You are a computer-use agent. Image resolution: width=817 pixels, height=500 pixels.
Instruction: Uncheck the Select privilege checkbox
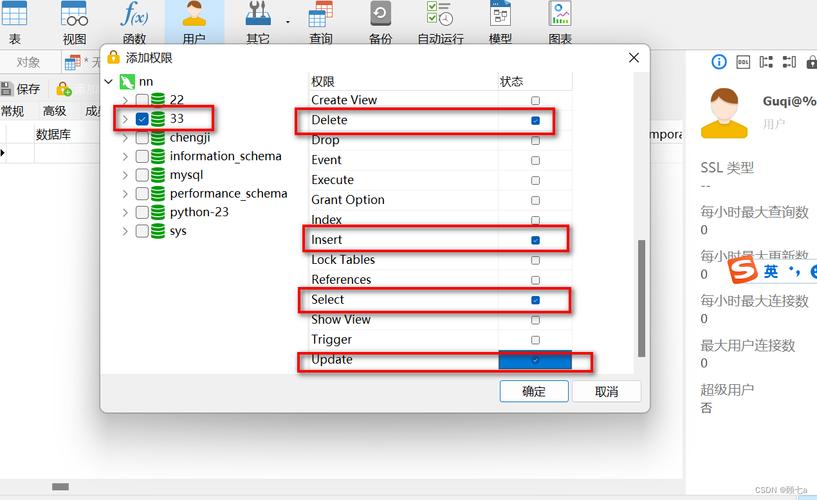[535, 300]
